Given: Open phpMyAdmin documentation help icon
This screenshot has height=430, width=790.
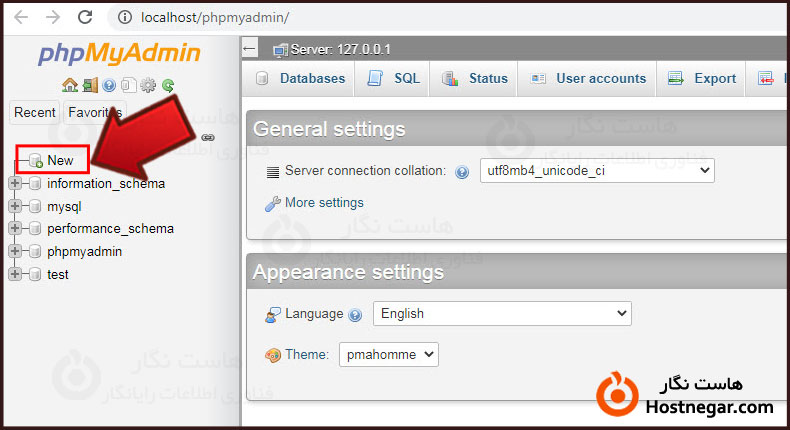Looking at the screenshot, I should 109,85.
